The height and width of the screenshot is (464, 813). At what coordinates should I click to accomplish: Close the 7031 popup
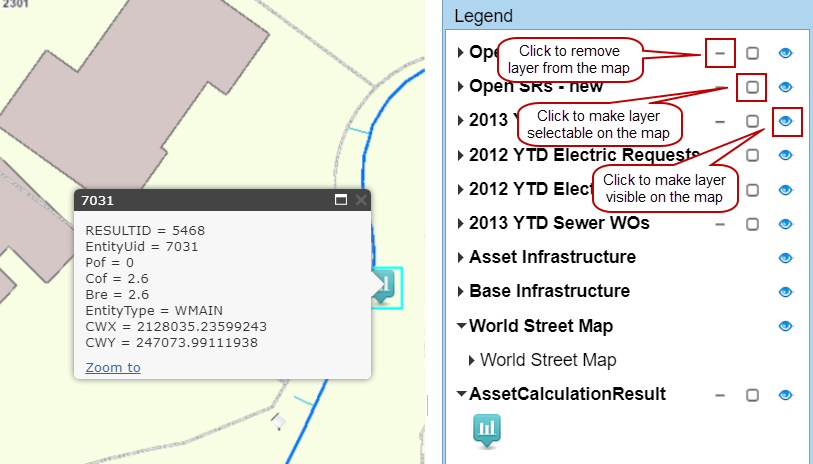tap(361, 200)
